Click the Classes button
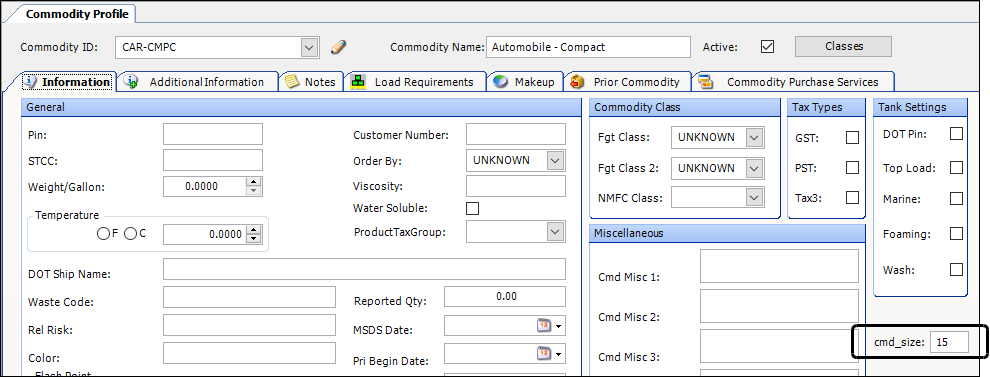The height and width of the screenshot is (377, 990). (x=844, y=46)
